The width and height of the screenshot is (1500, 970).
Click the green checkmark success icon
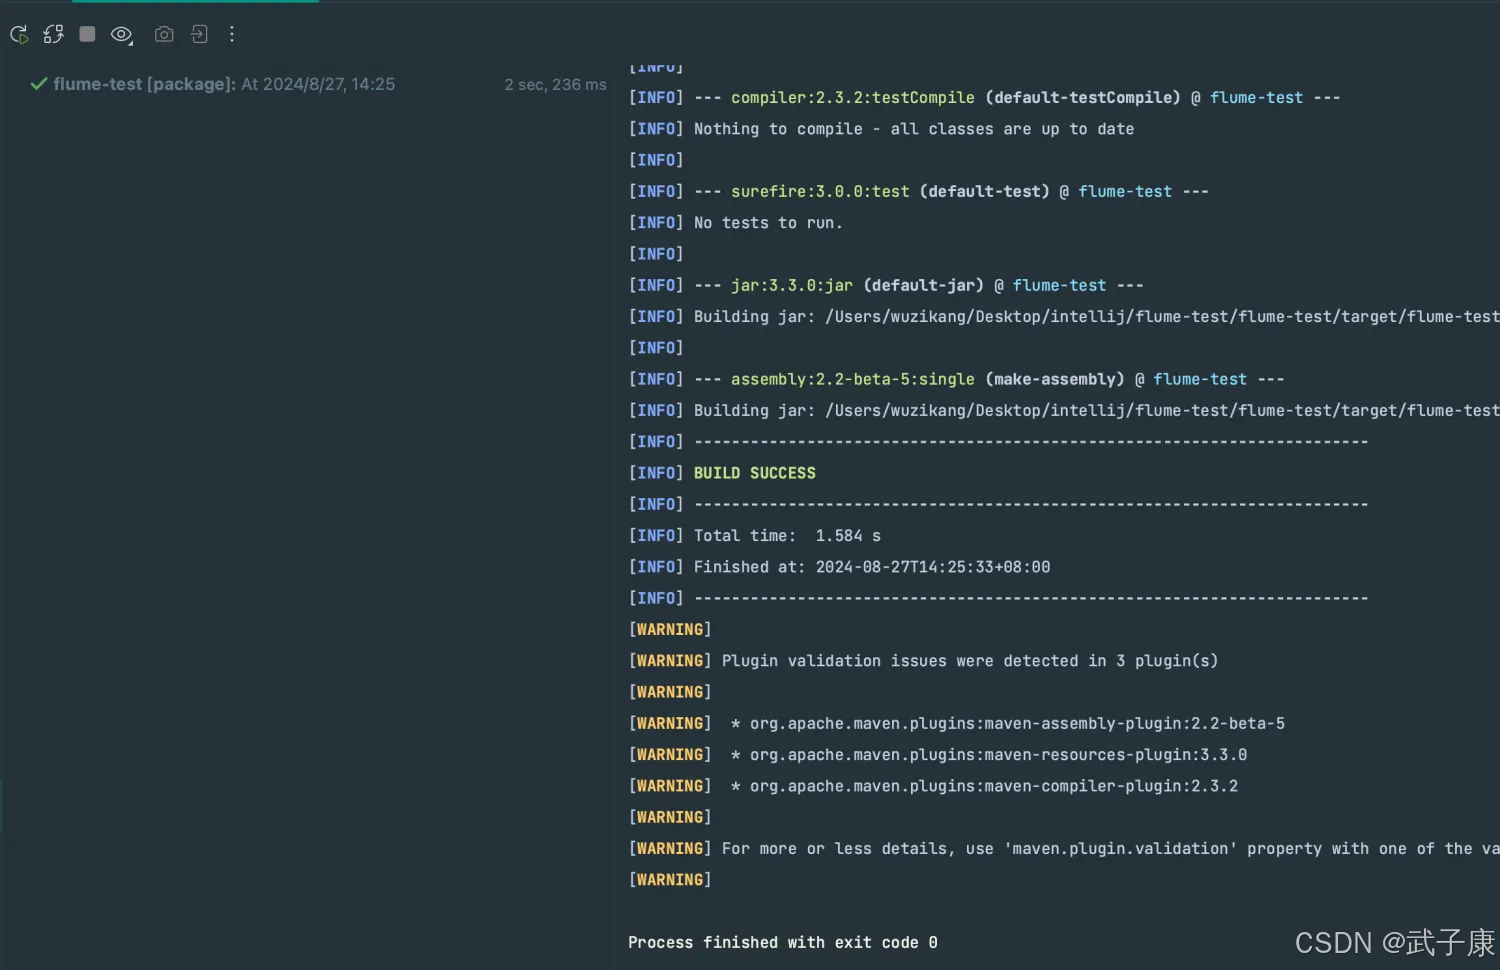38,84
